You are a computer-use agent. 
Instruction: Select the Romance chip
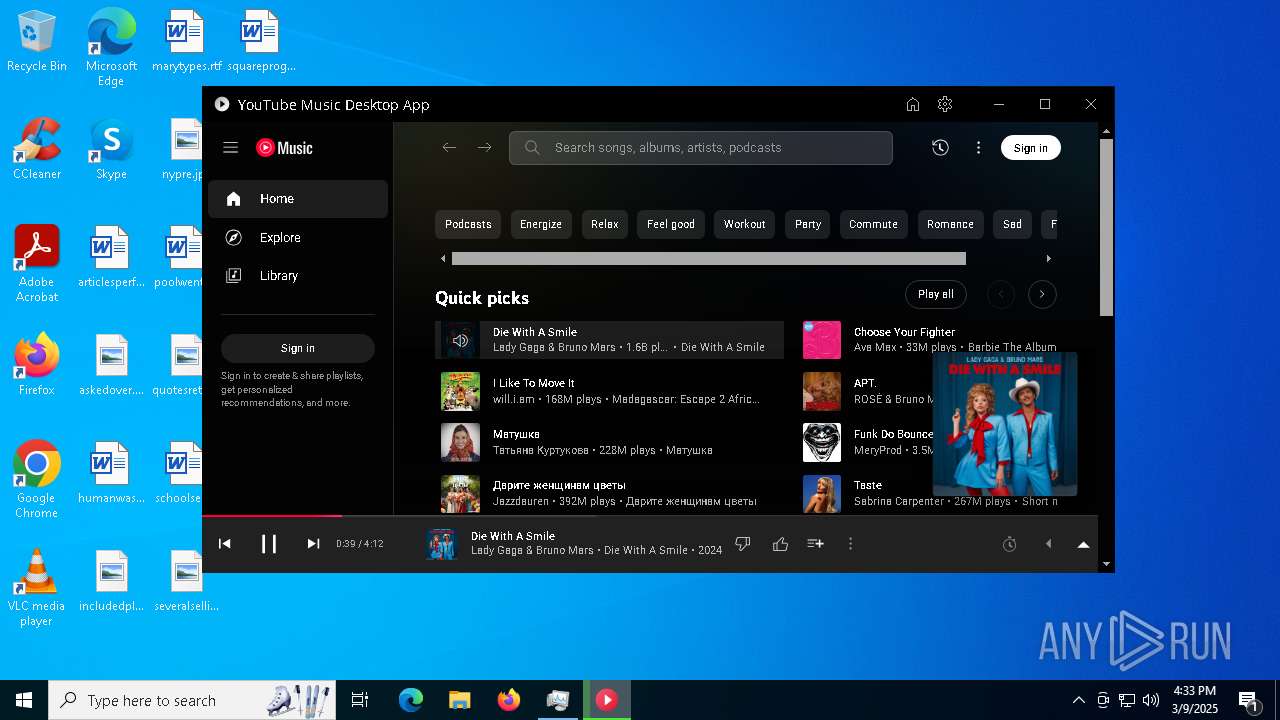tap(950, 225)
